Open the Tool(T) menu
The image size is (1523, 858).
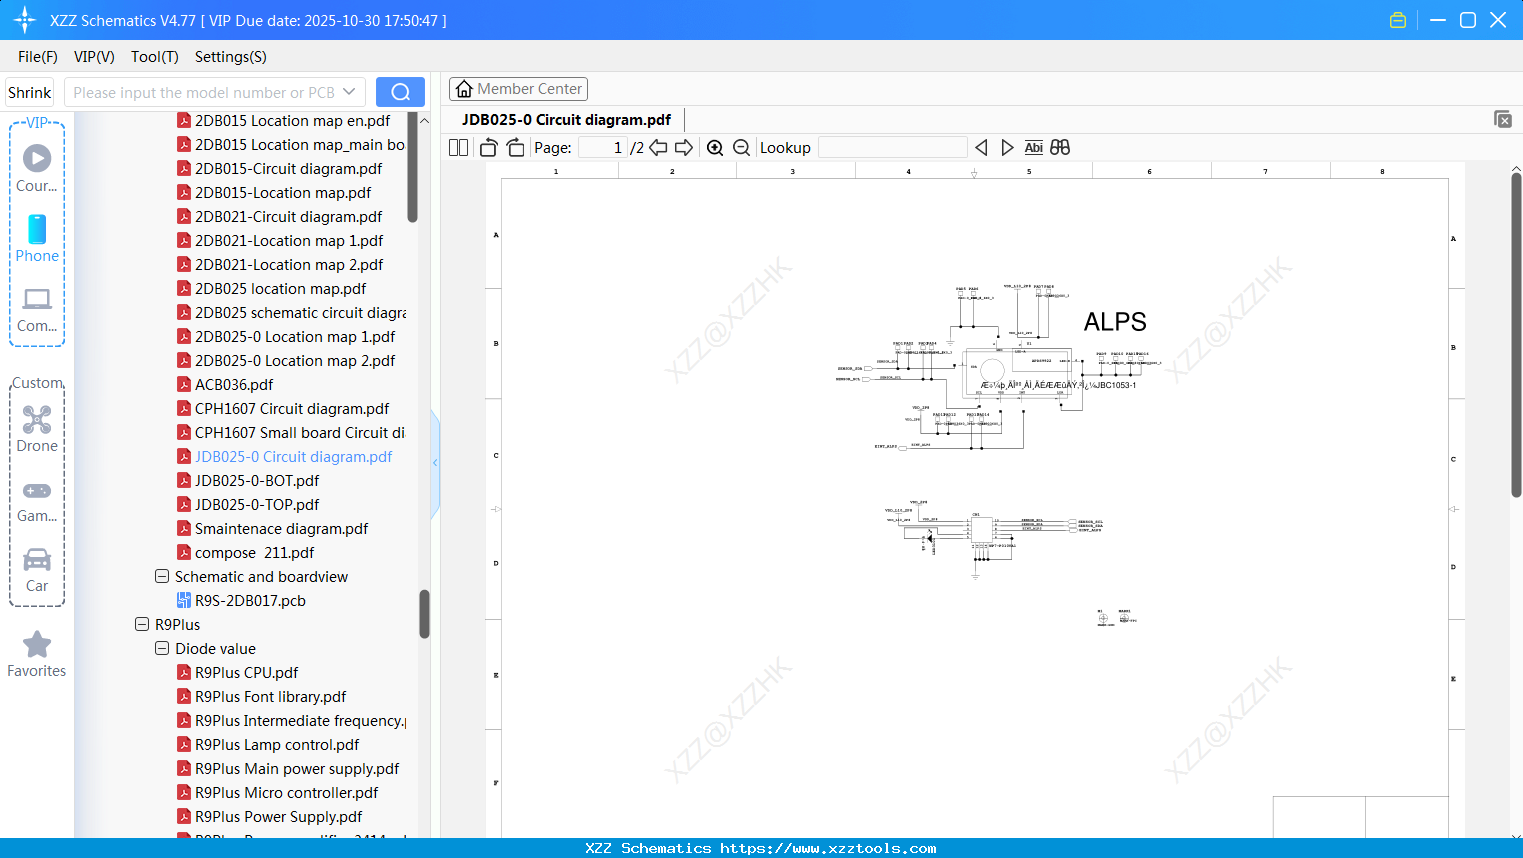(155, 57)
